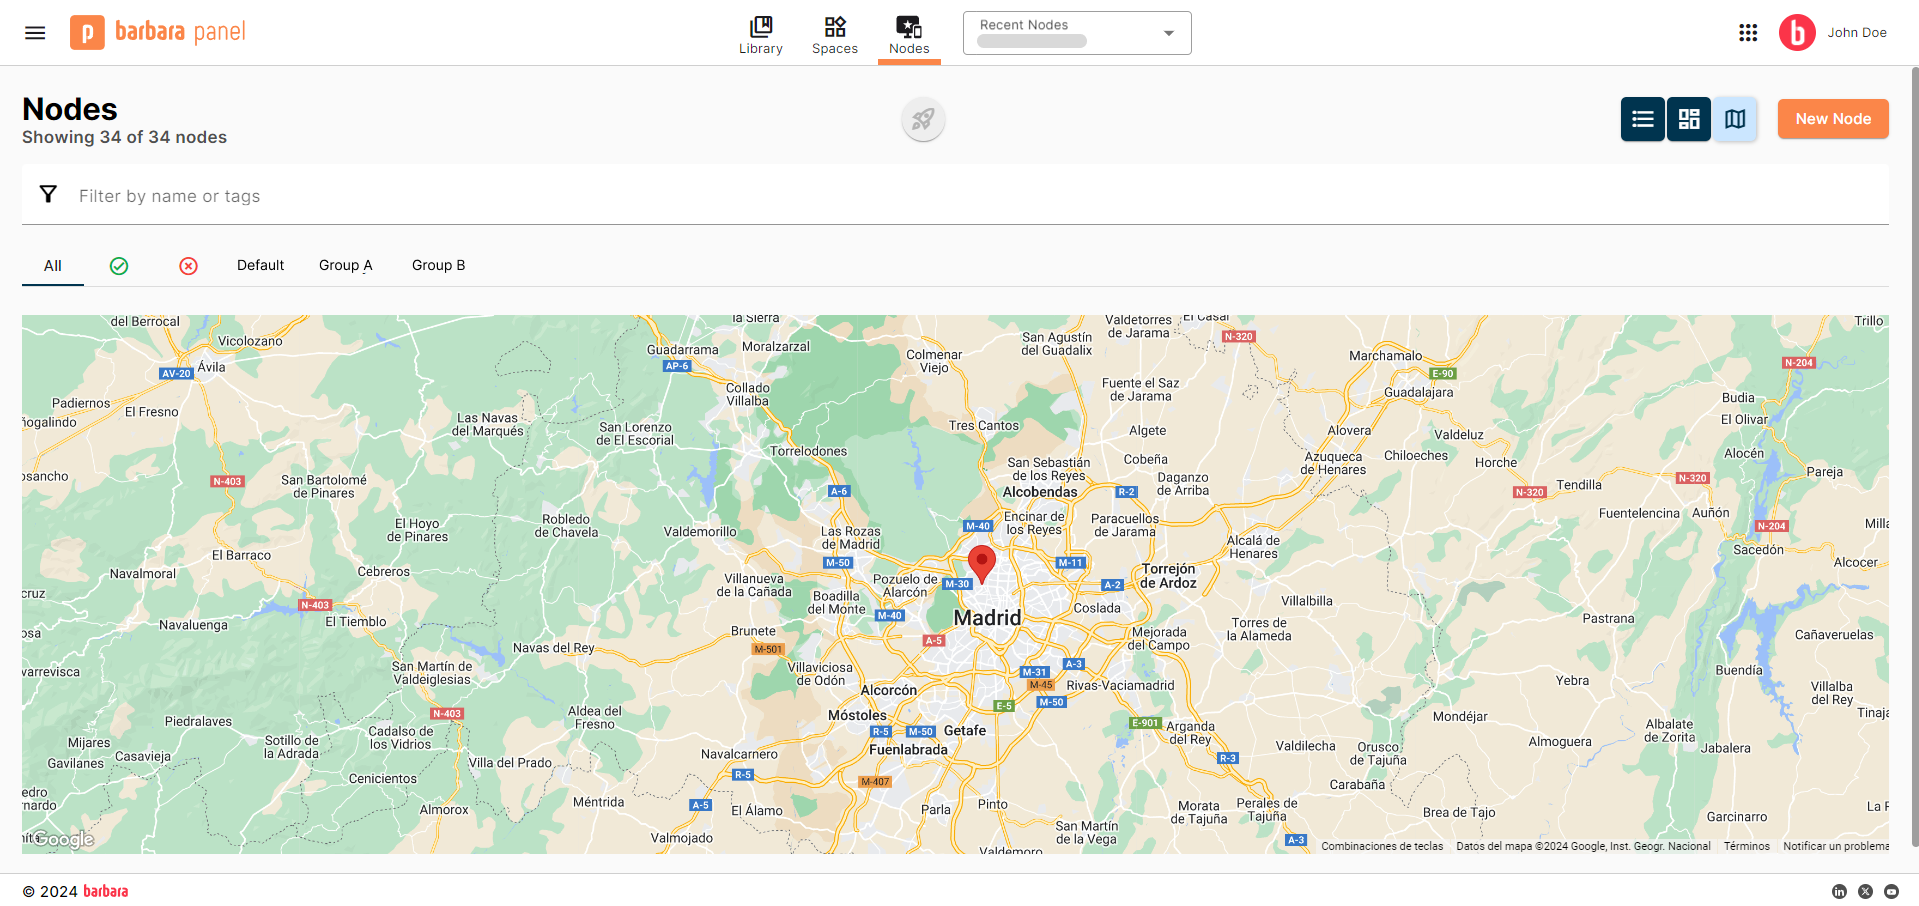Select the Group A tab
Viewport: 1919px width, 906px height.
345,265
